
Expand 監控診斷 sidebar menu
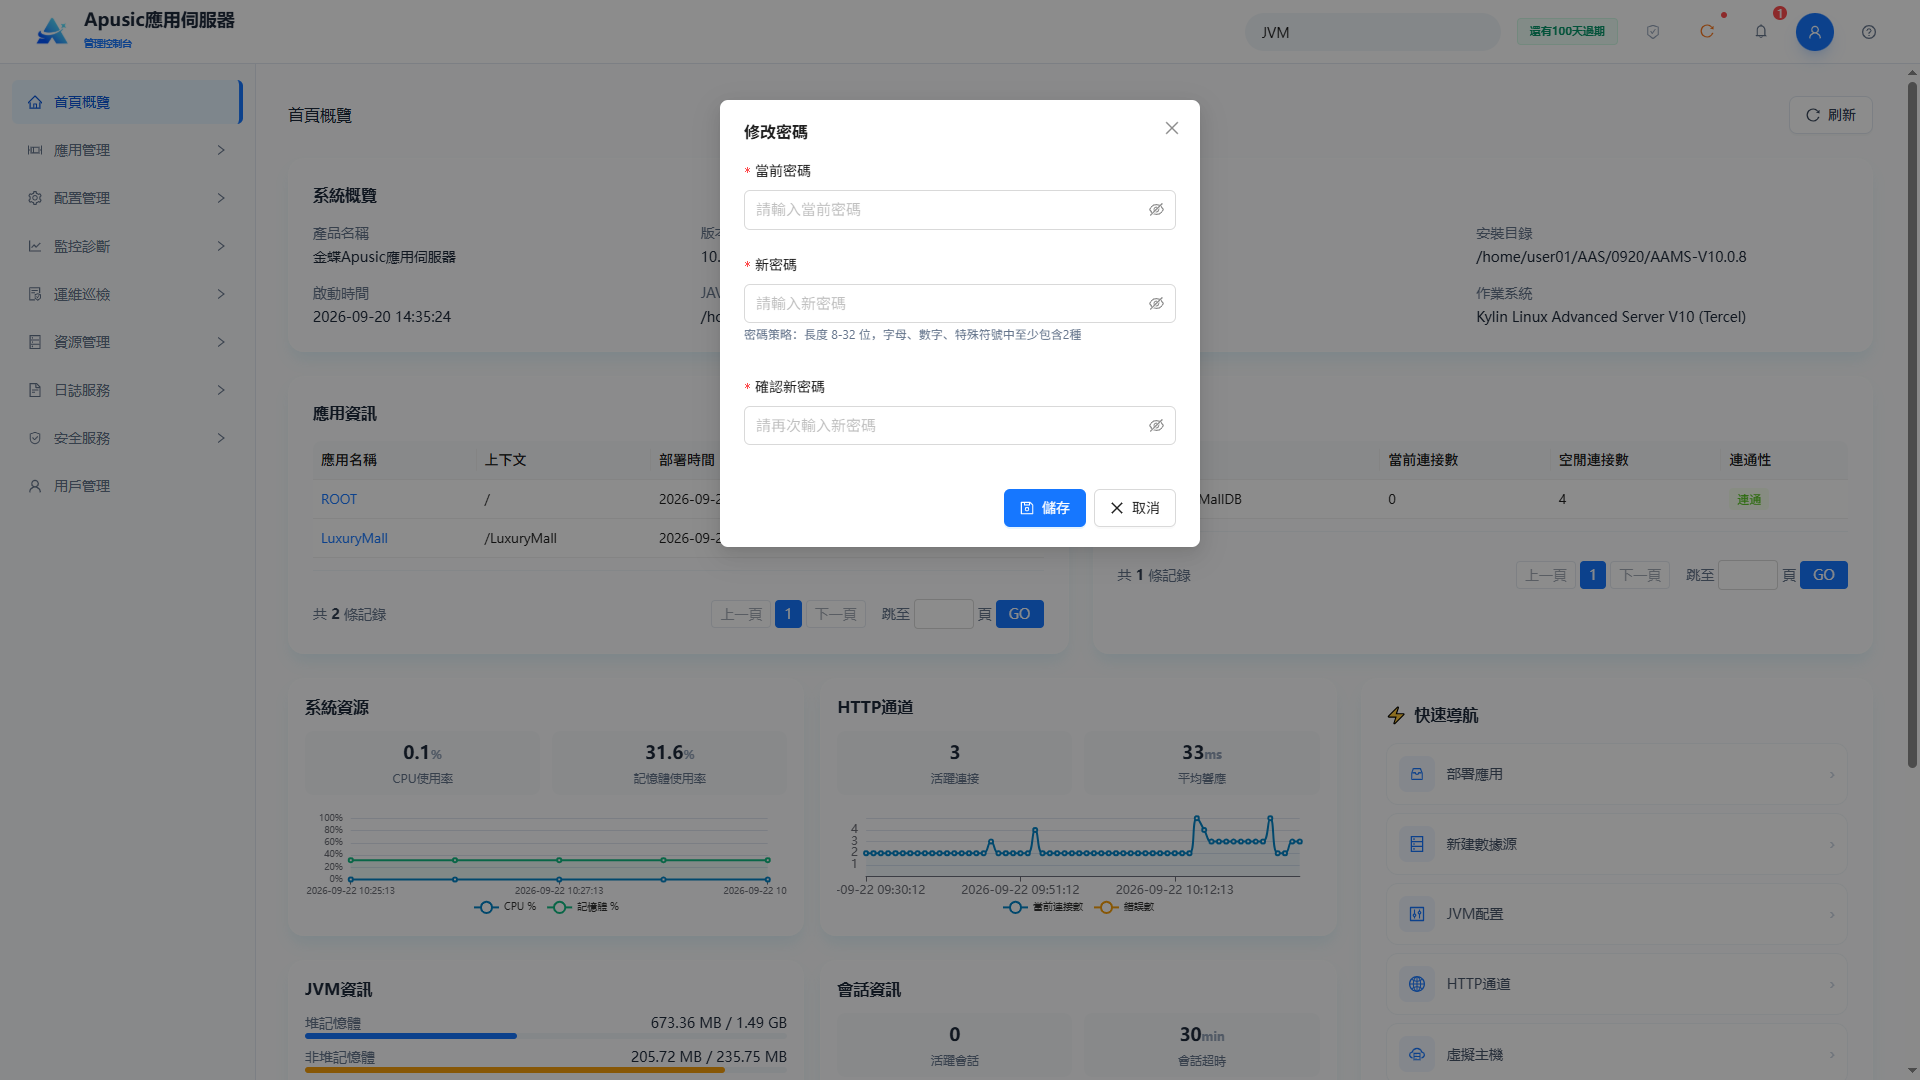pos(127,246)
